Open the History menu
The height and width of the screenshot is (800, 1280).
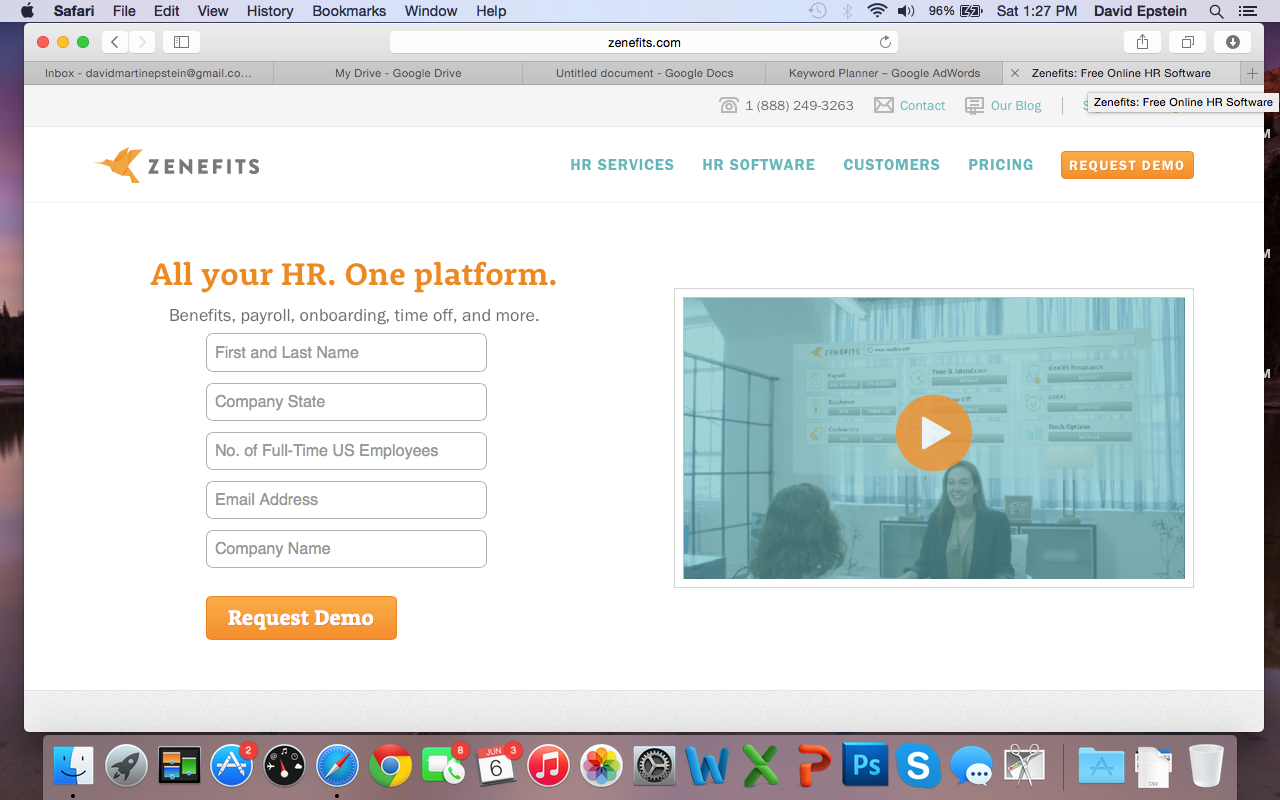click(270, 11)
